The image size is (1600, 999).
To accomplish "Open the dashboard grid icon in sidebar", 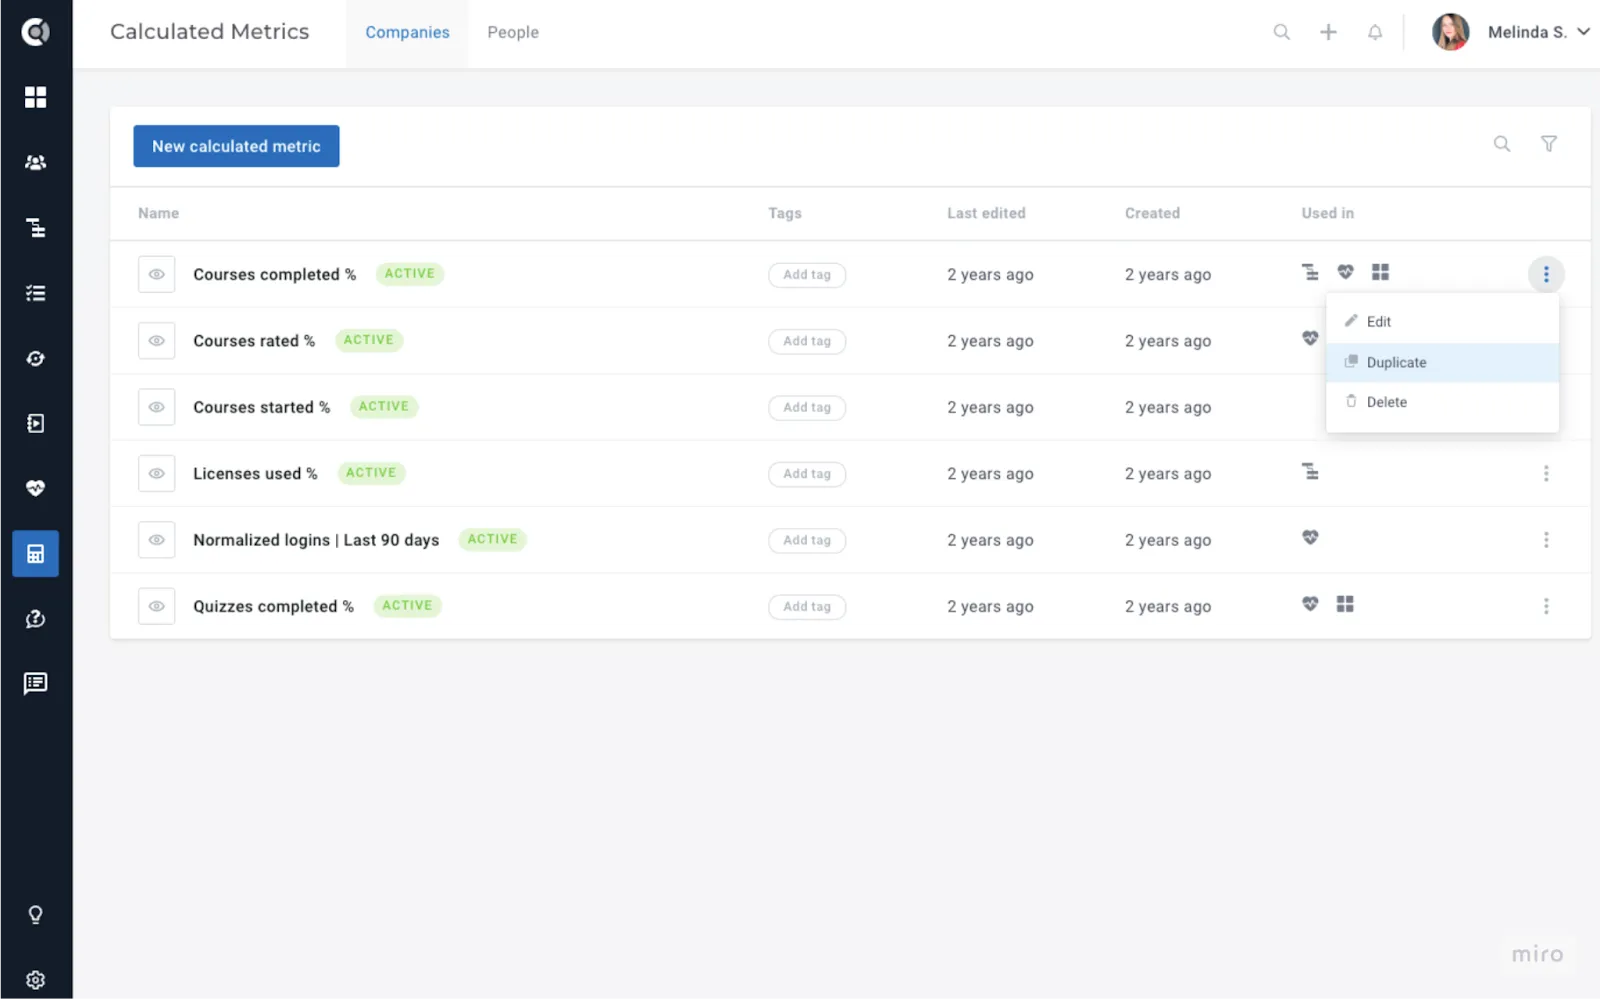I will (x=36, y=97).
